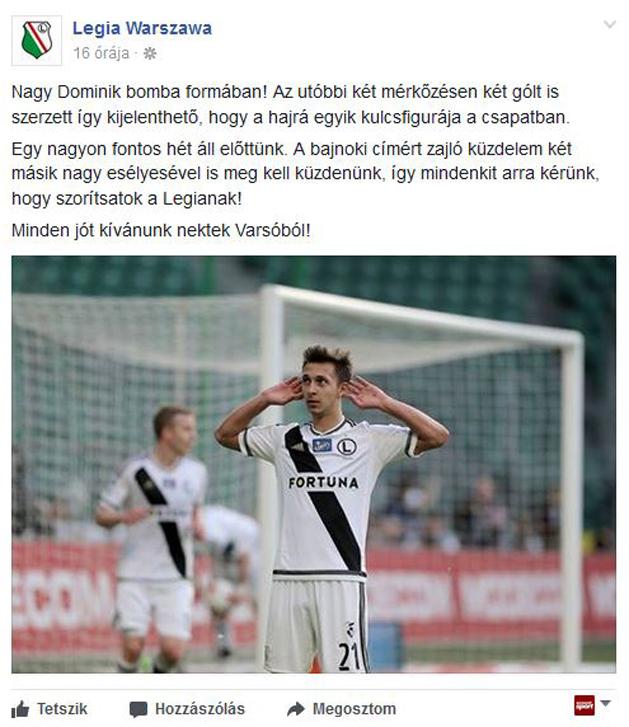Open the Legia Warszawa crest profile picture
The height and width of the screenshot is (727, 629).
(x=37, y=40)
